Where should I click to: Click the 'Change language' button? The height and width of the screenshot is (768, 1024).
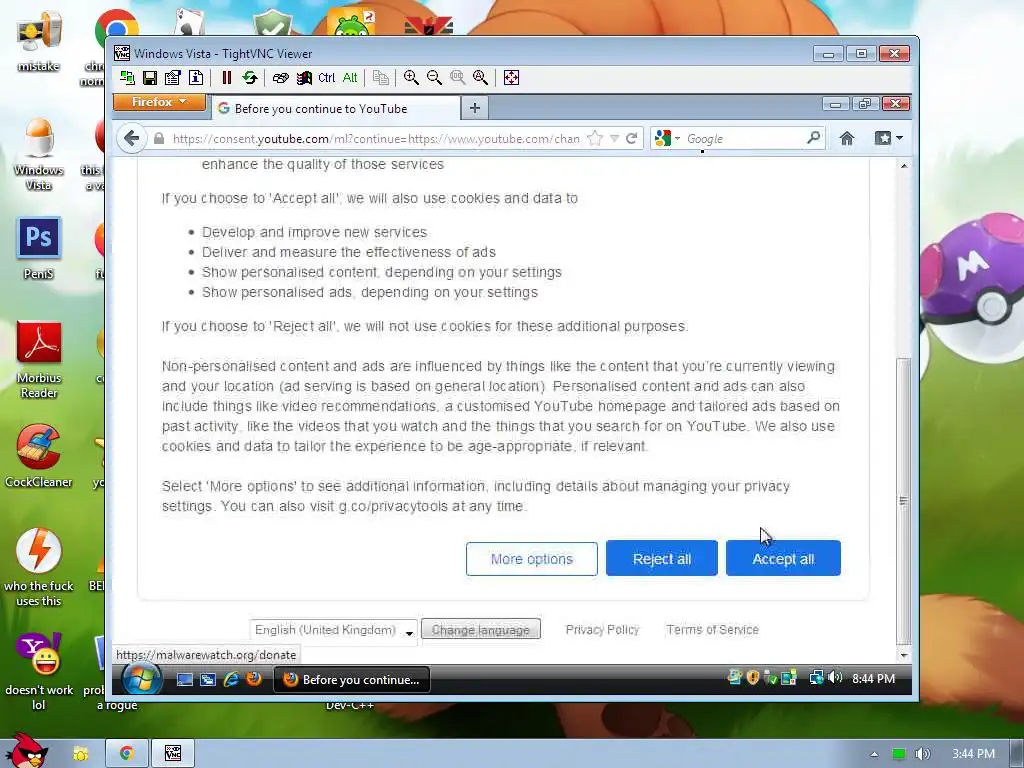(481, 630)
